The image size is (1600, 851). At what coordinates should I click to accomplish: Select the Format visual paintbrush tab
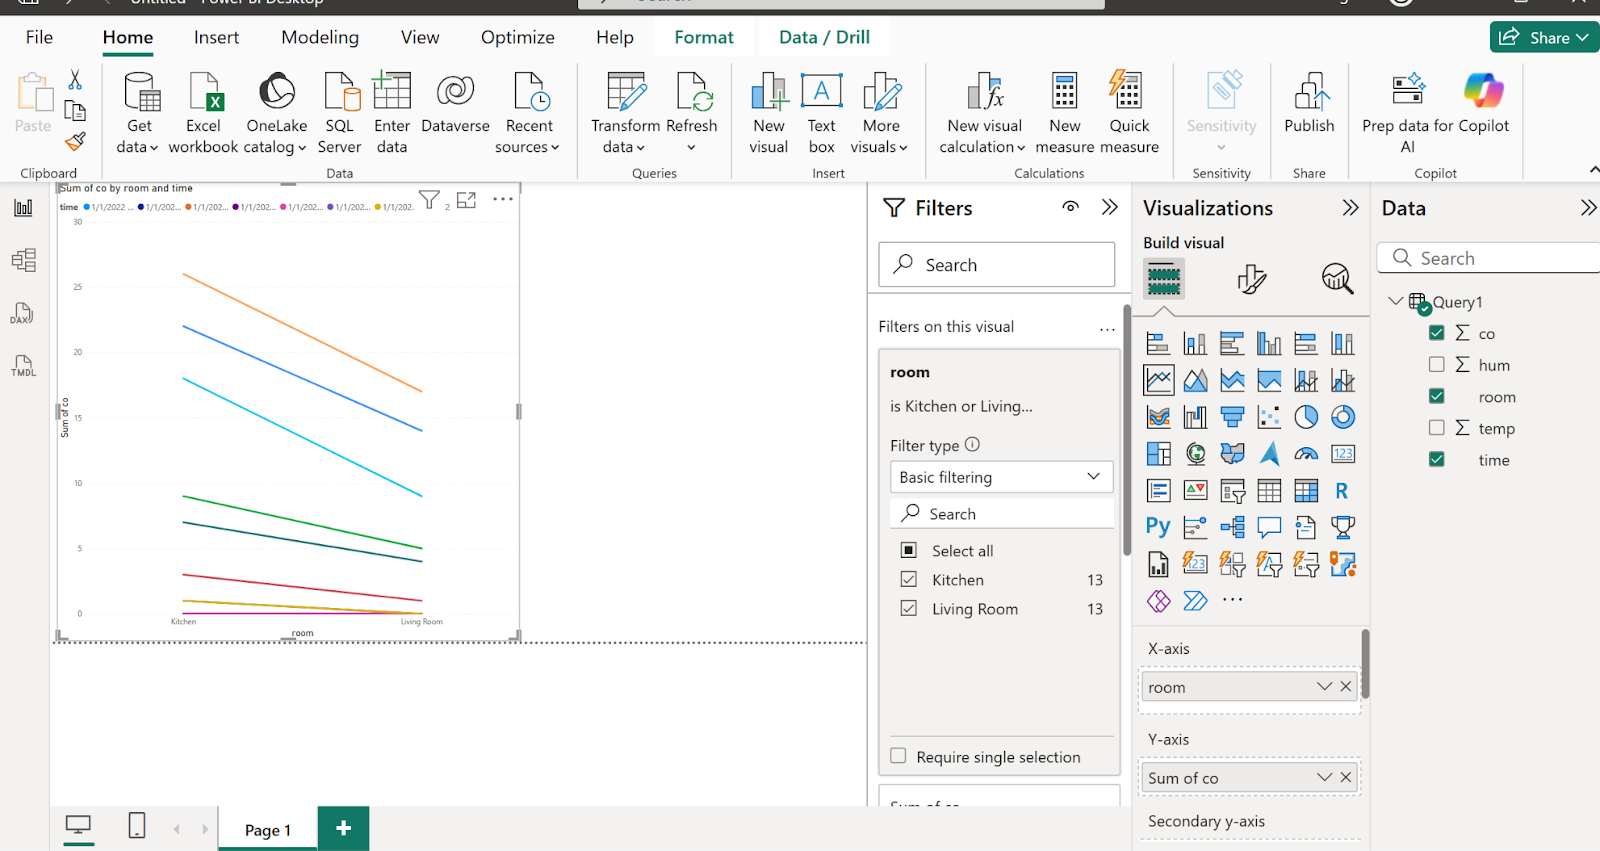tap(1251, 278)
